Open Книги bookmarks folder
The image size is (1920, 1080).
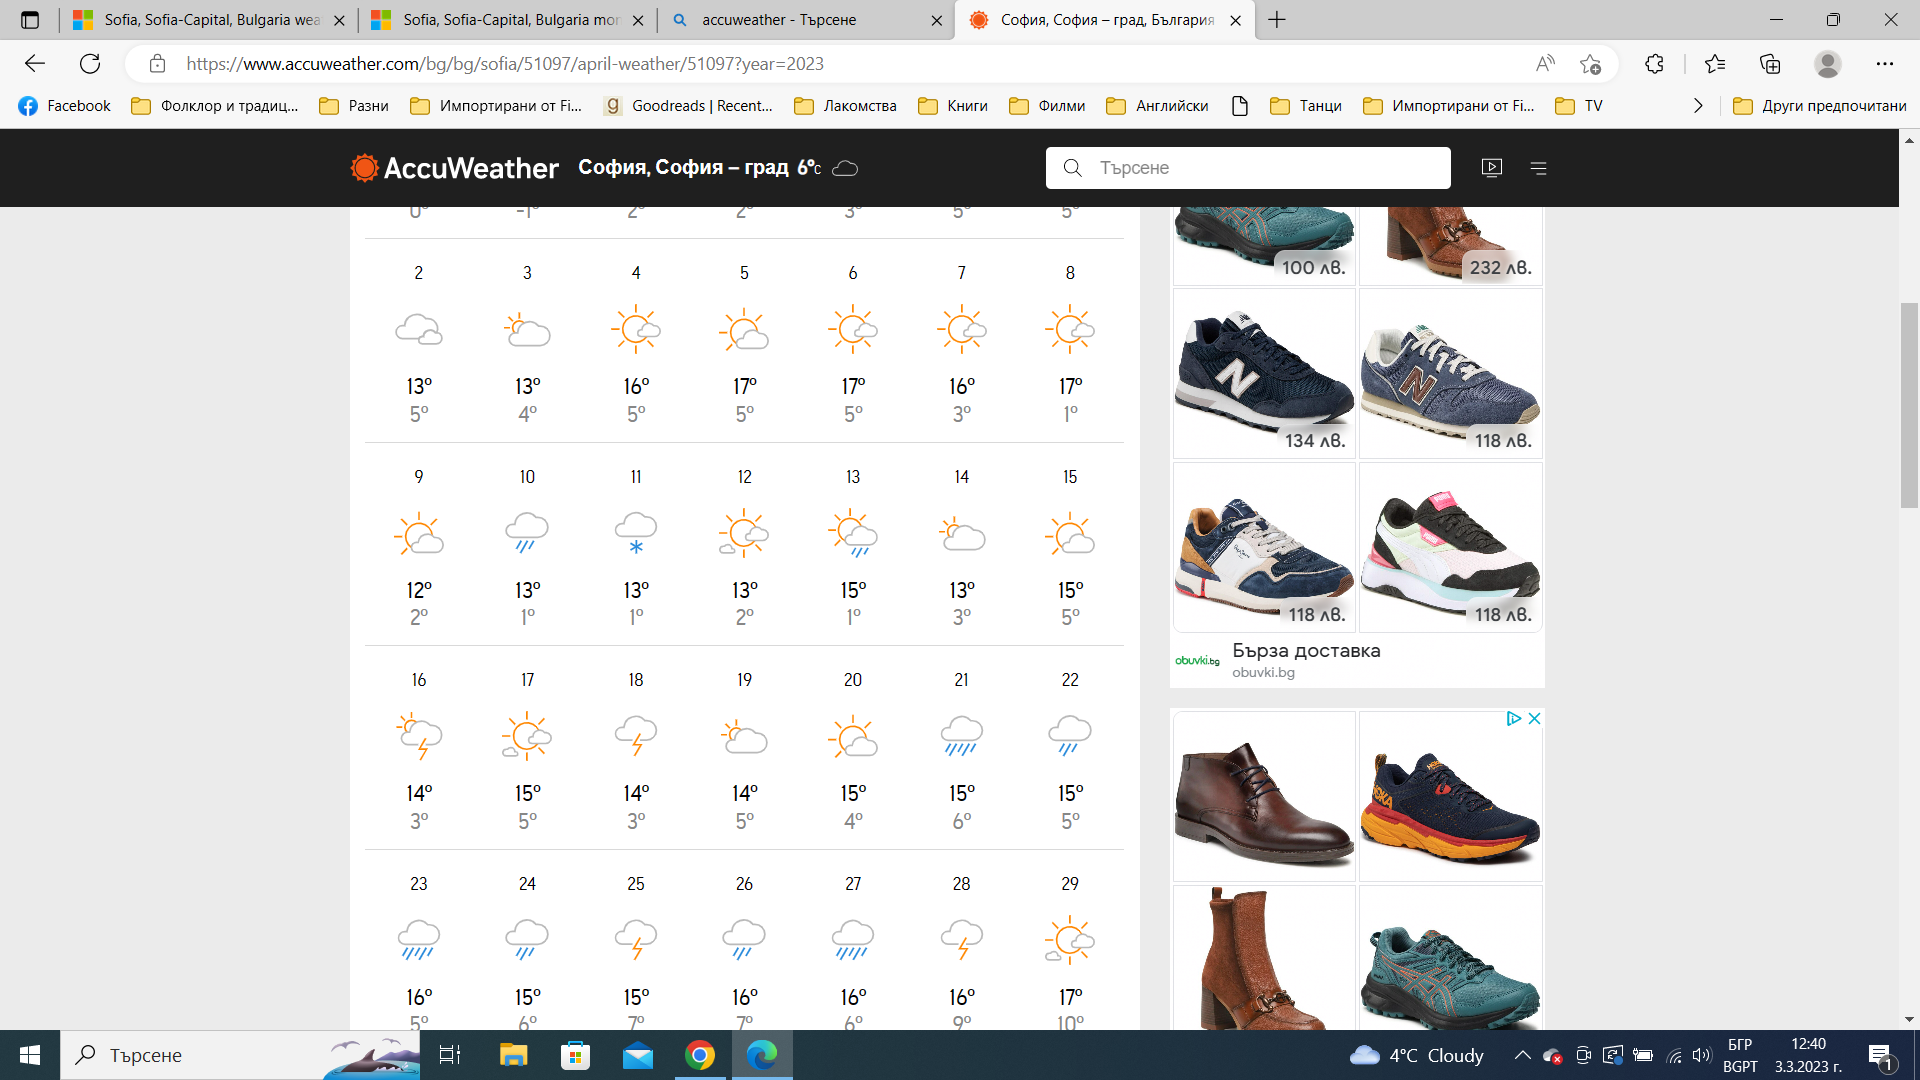953,106
